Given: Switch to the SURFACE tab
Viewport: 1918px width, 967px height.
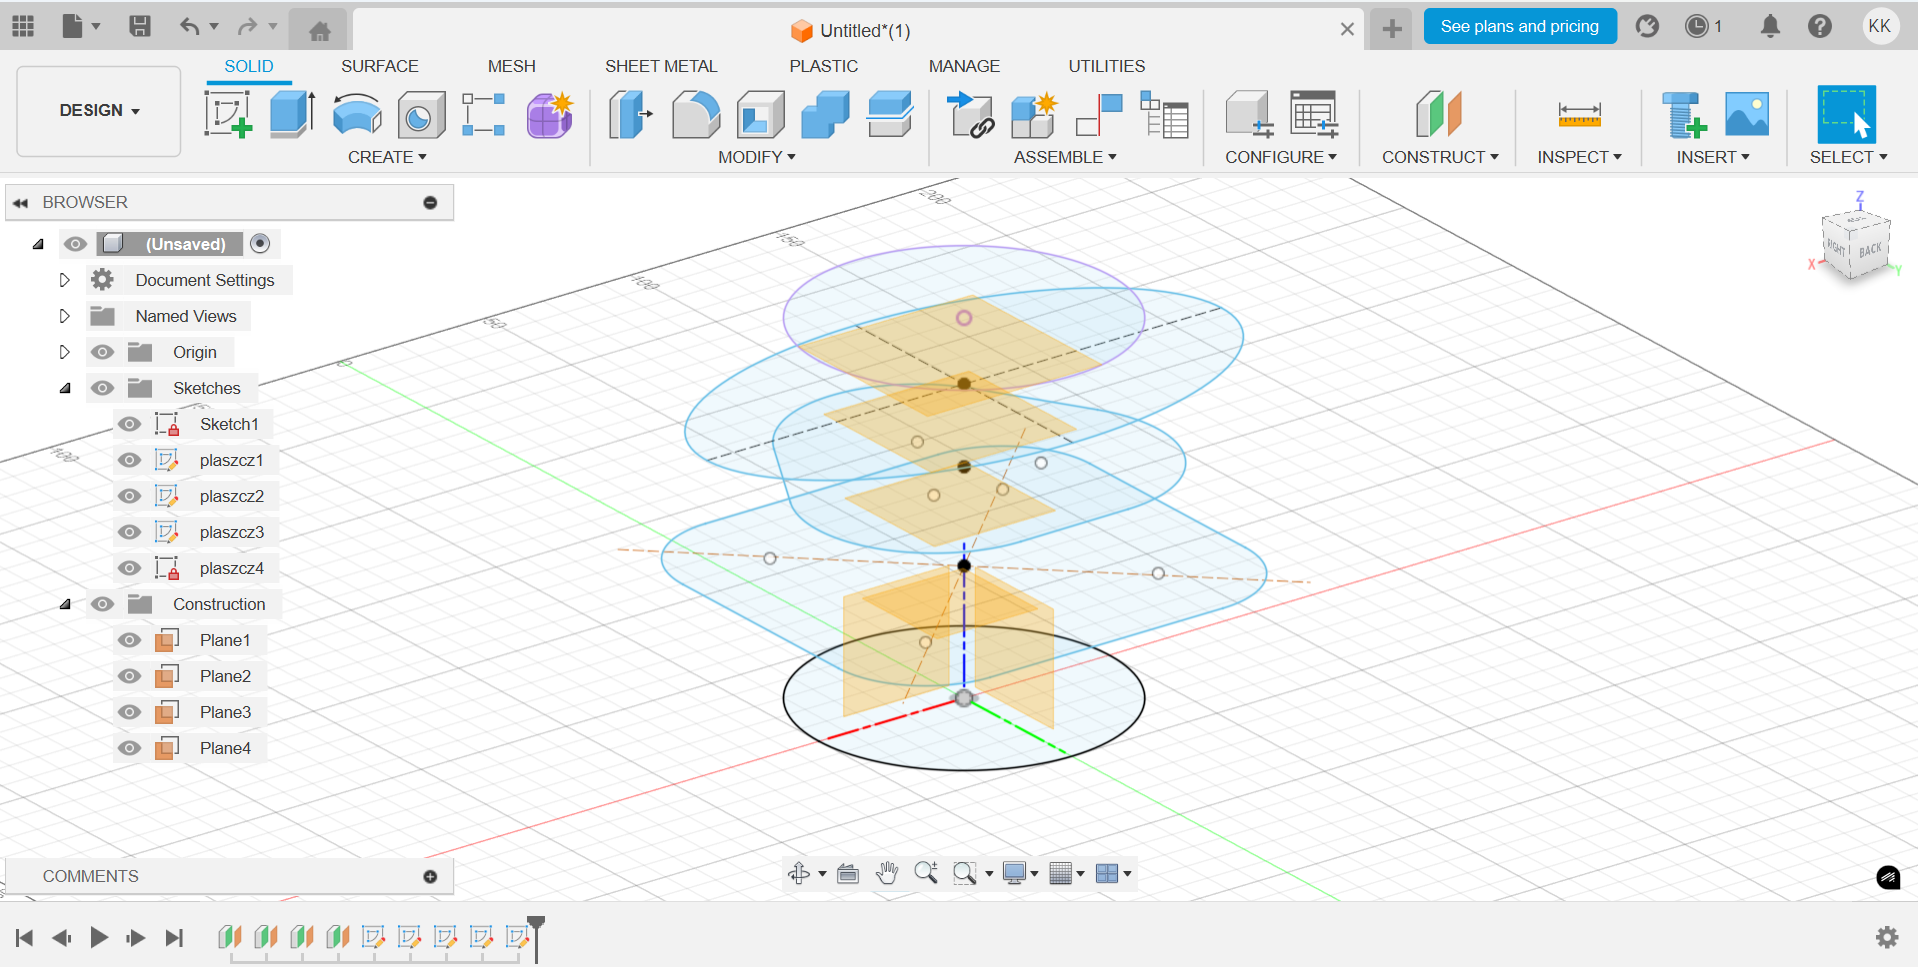Looking at the screenshot, I should (380, 66).
